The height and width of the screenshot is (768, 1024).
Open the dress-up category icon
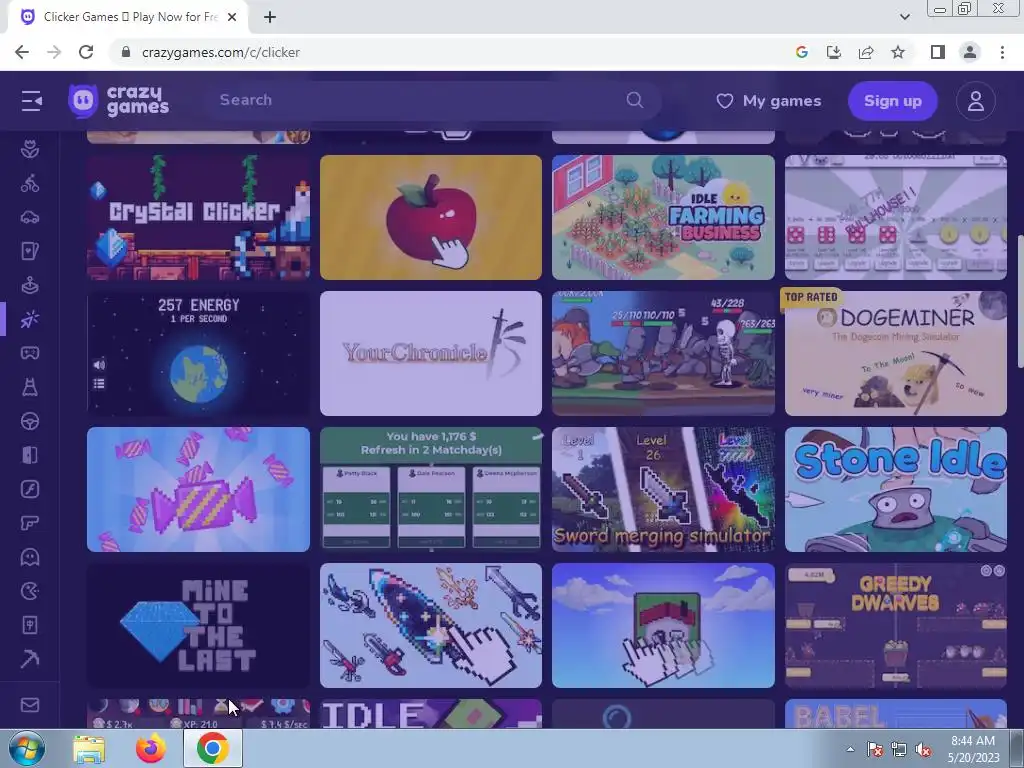point(30,387)
